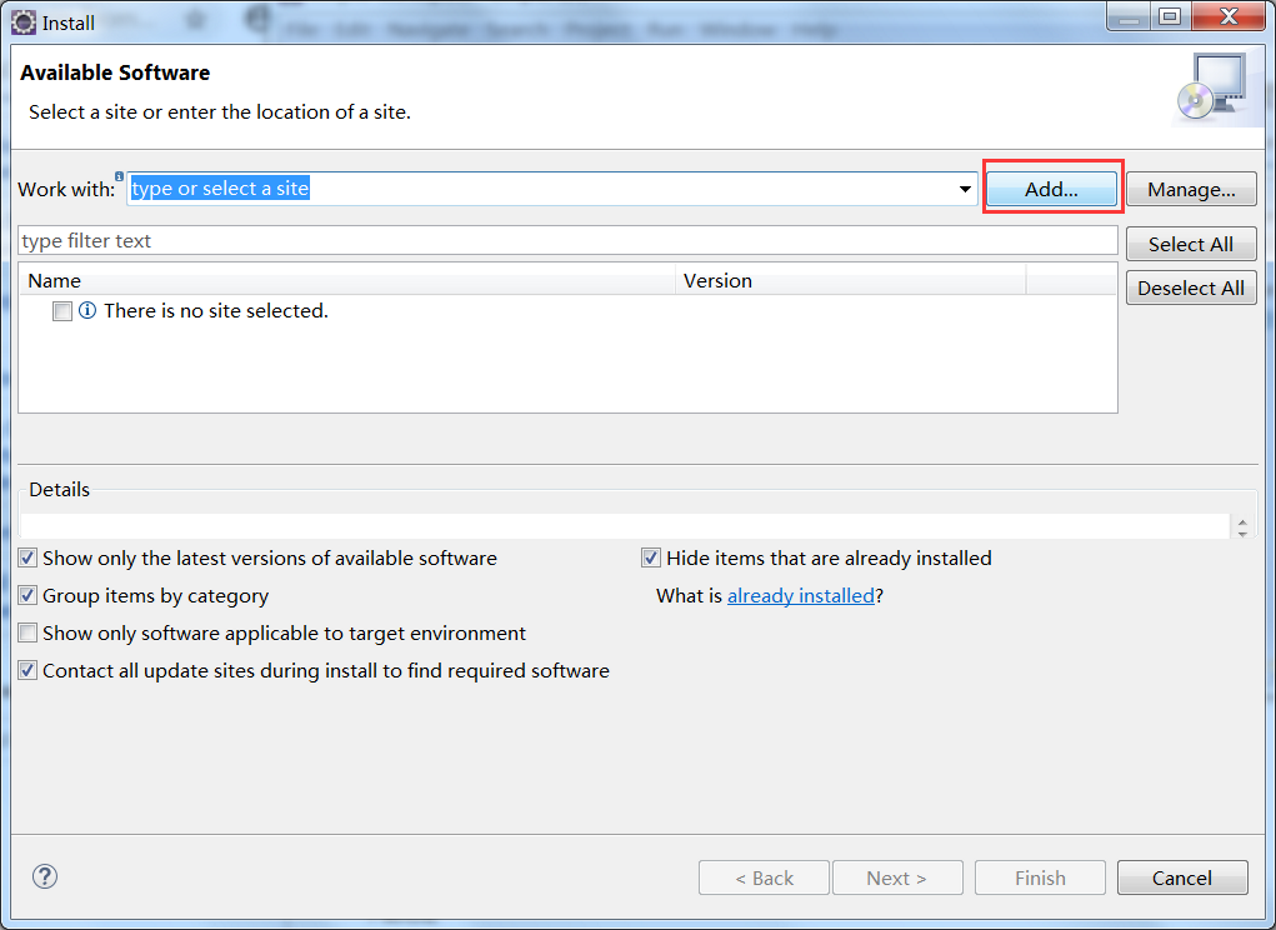Open the Manage... sites dialog
Viewport: 1276px width, 930px height.
click(x=1191, y=189)
